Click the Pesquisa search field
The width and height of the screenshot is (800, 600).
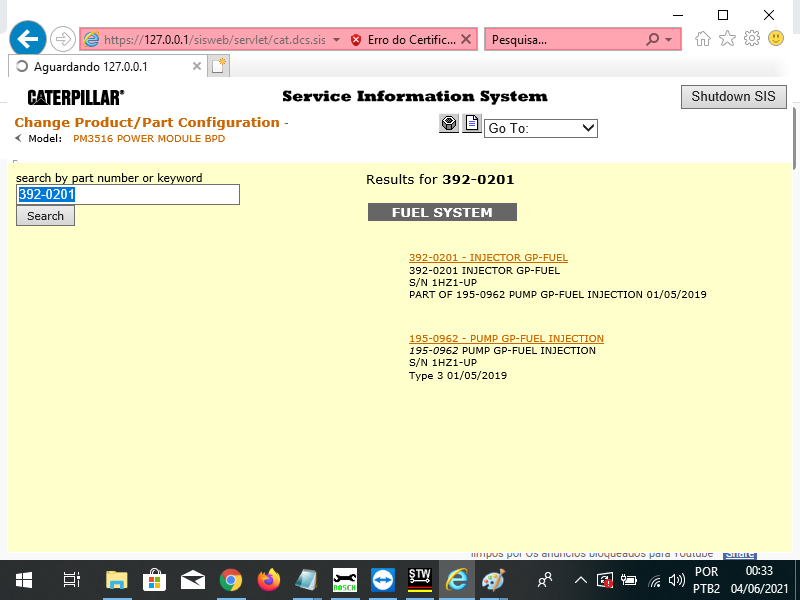pyautogui.click(x=564, y=40)
